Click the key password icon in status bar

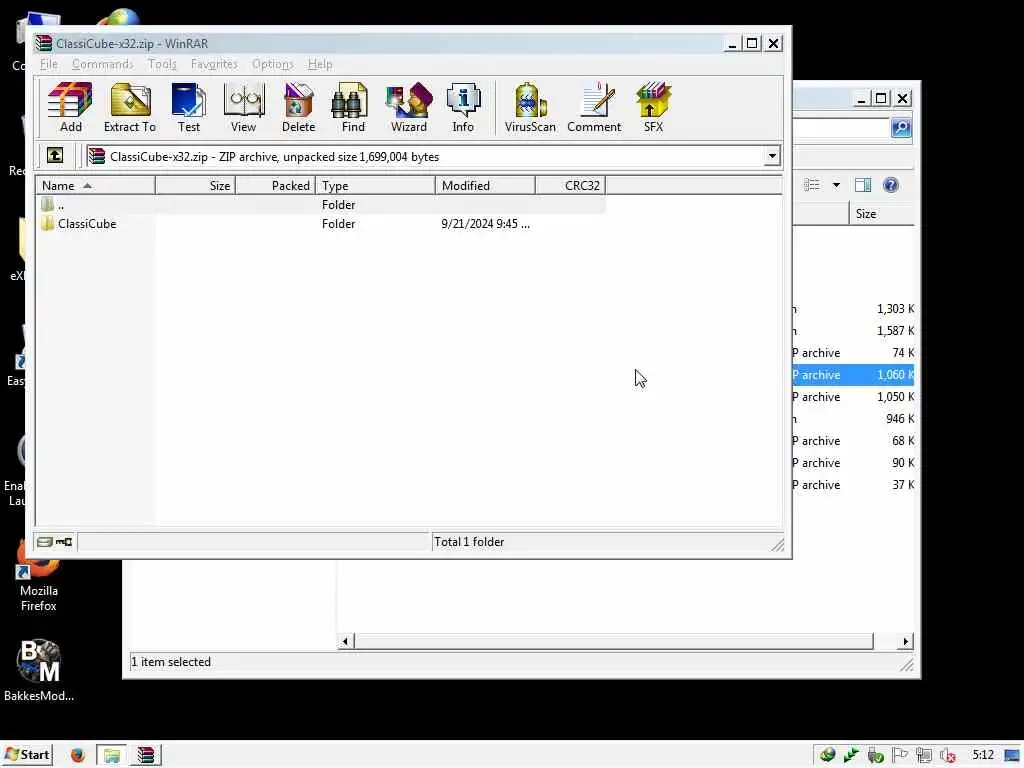(64, 541)
